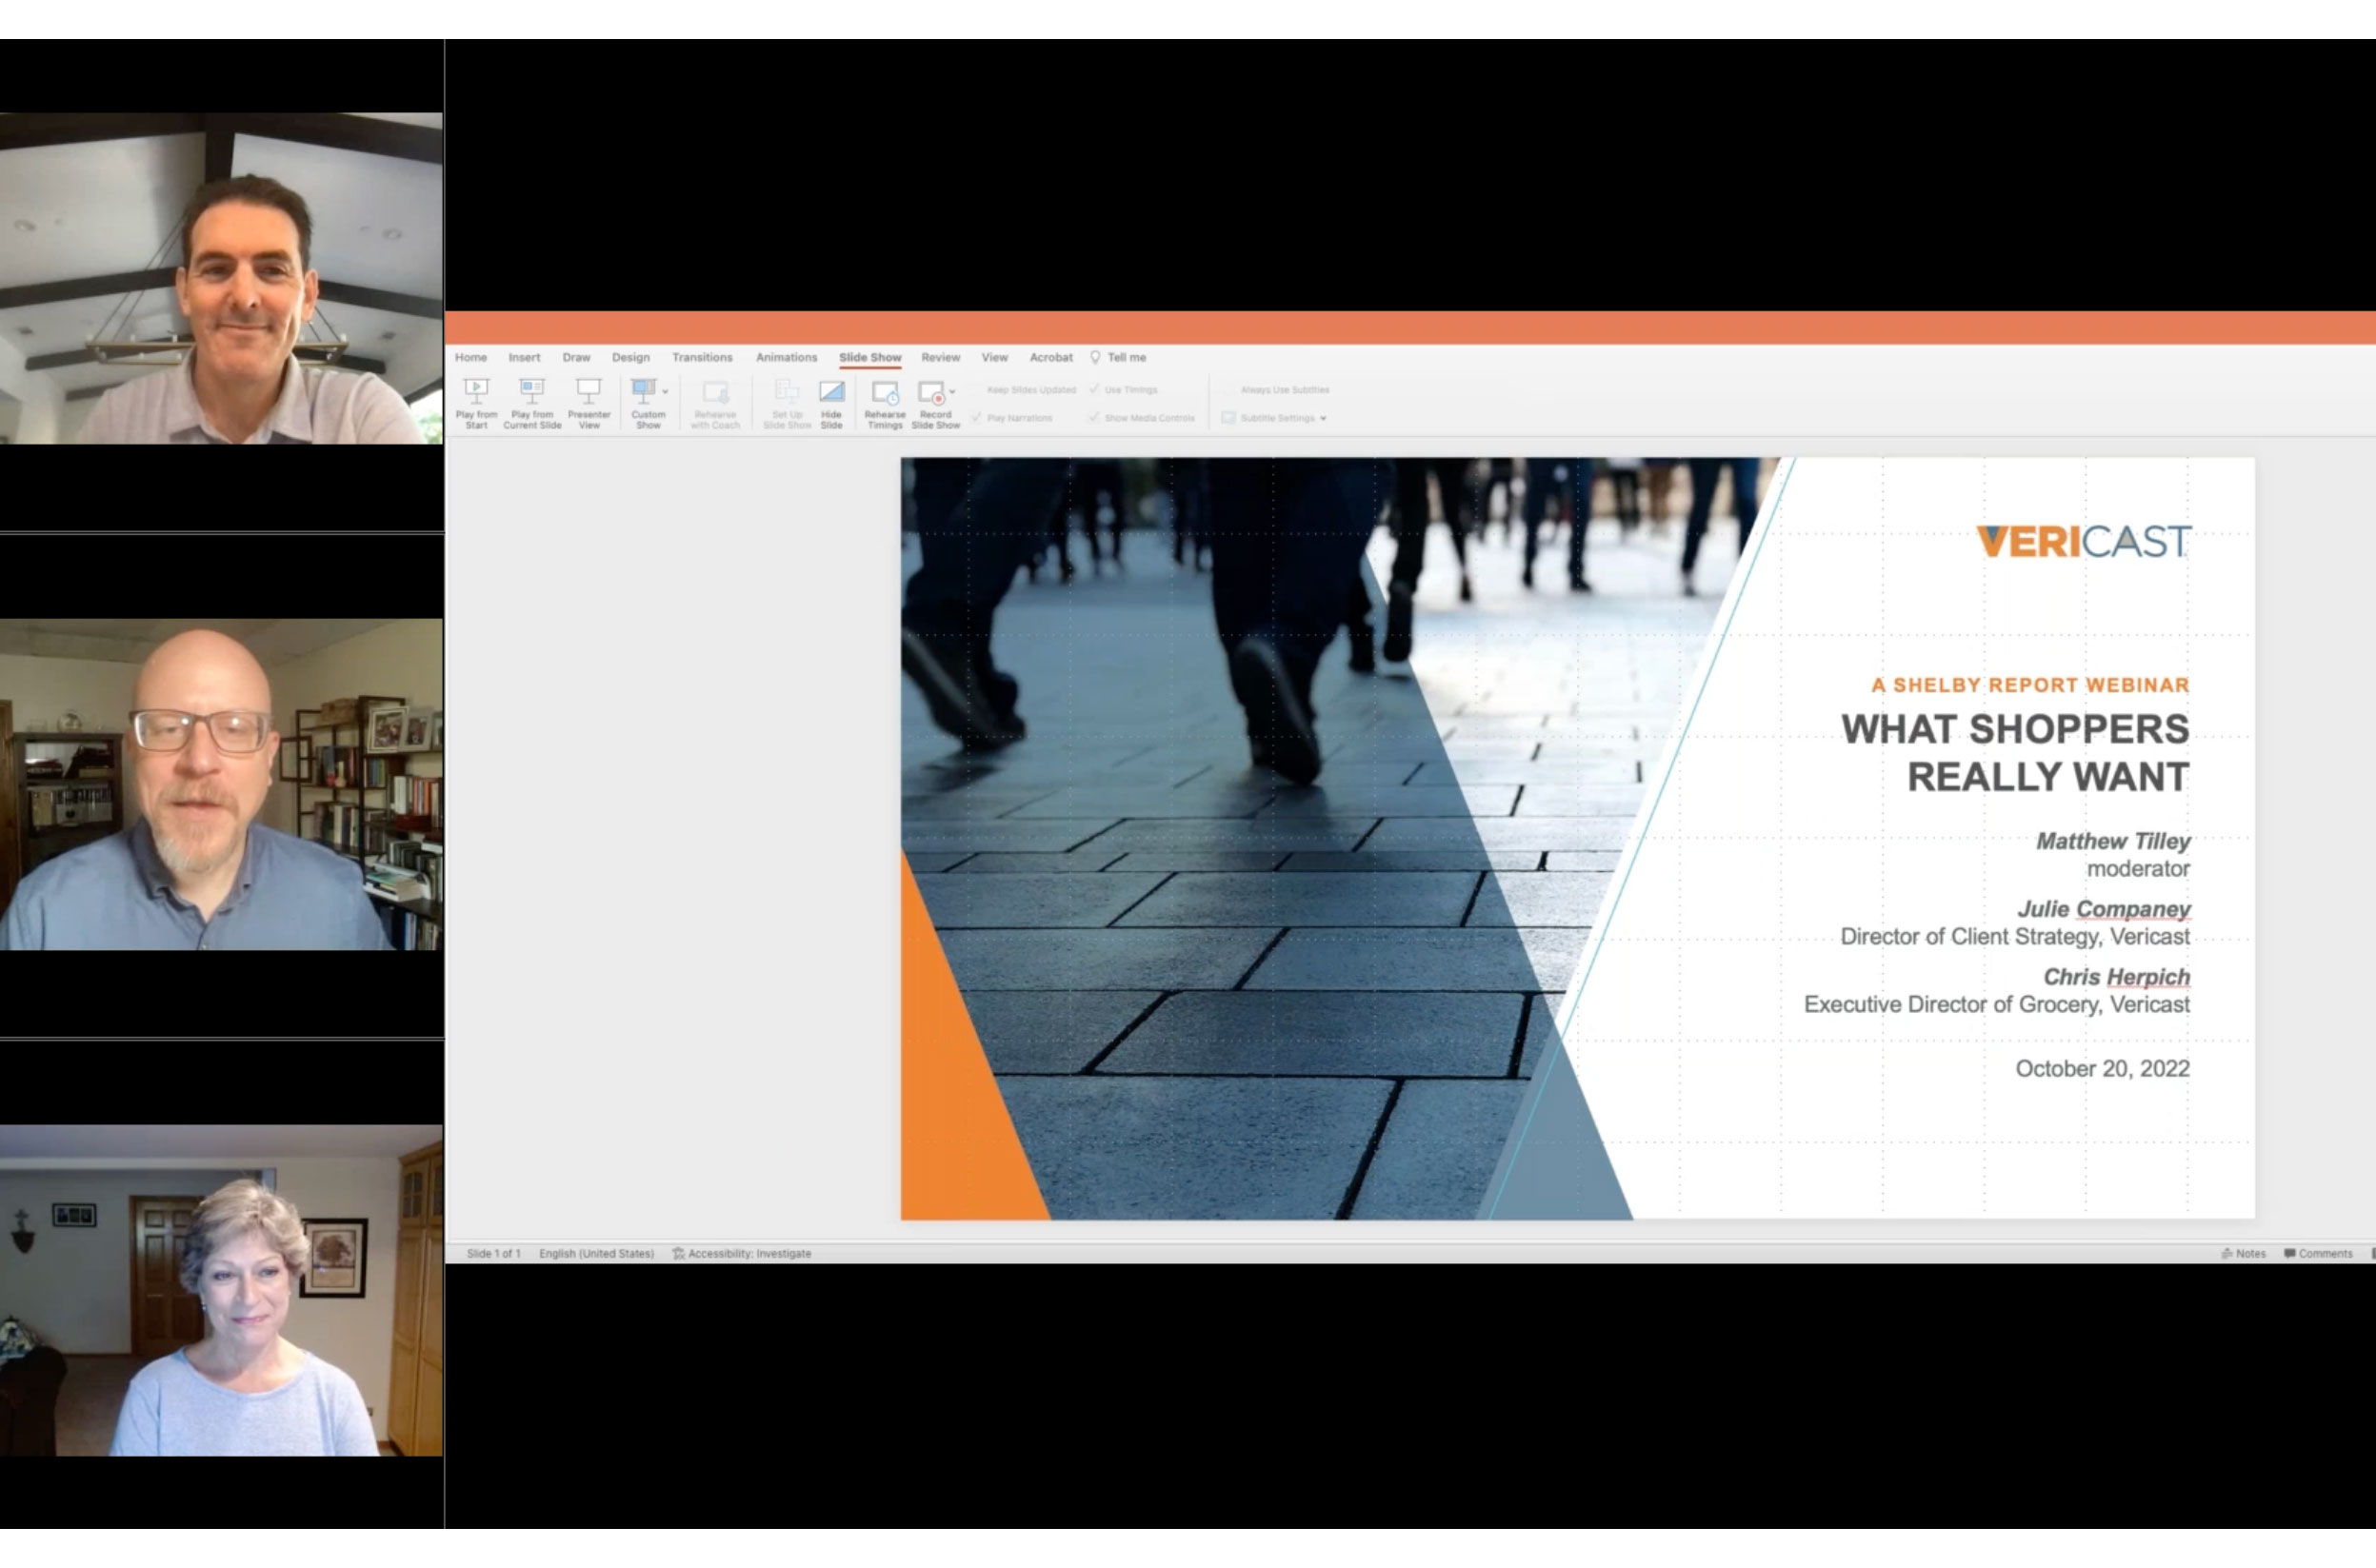Click the Vericast logo on slide
2376x1568 pixels.
[2083, 541]
